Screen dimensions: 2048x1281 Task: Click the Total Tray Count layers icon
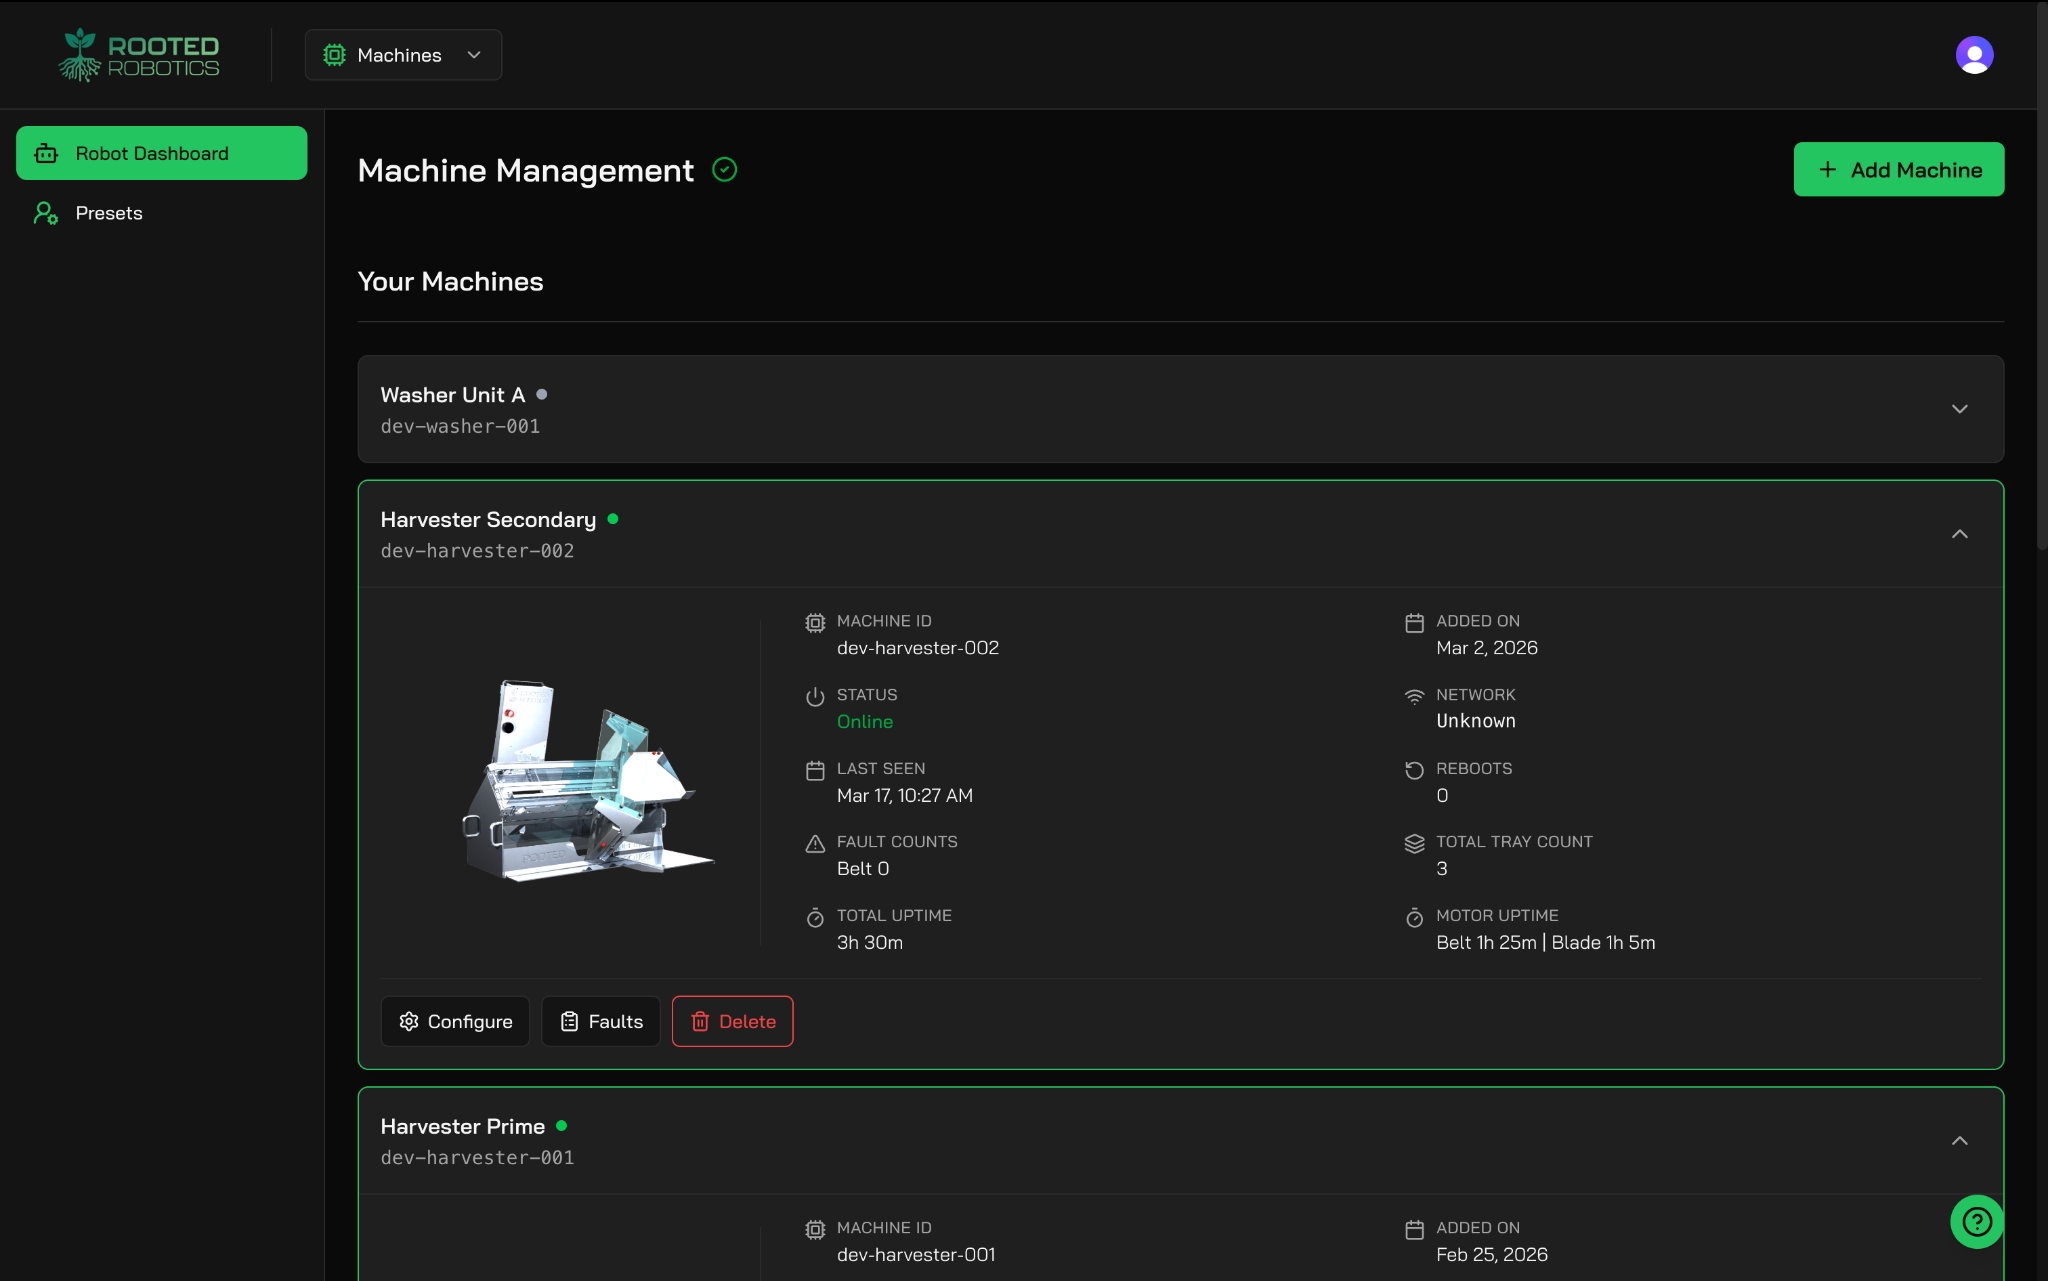(x=1414, y=844)
